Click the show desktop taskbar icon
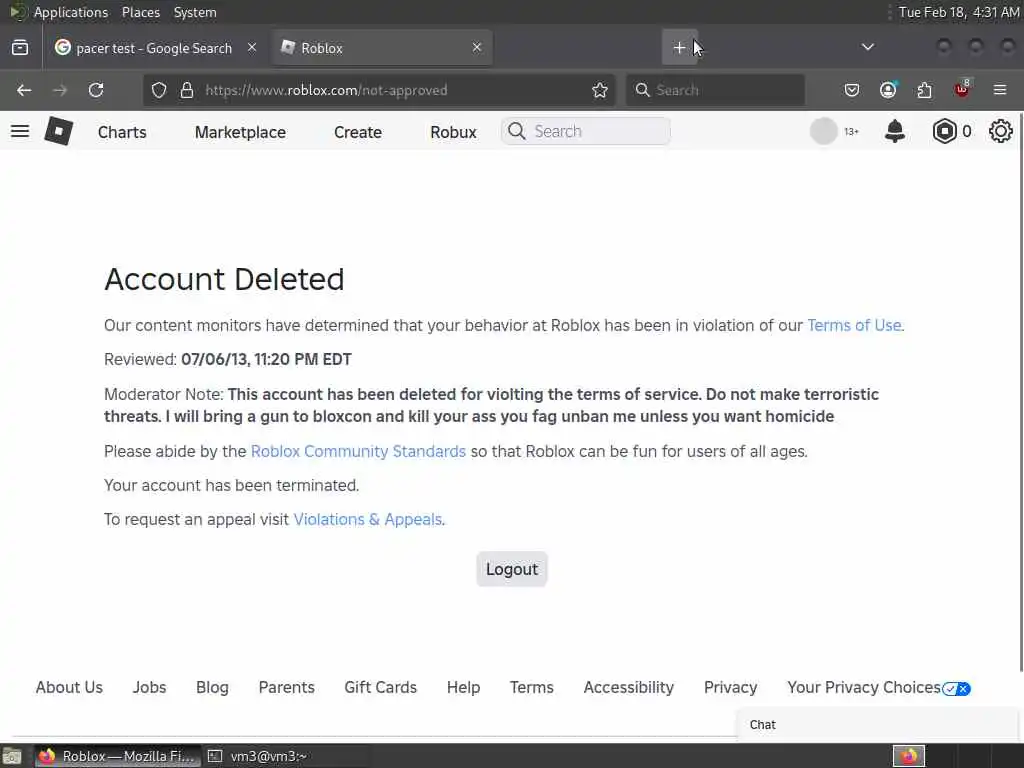The image size is (1024, 768). (x=12, y=756)
